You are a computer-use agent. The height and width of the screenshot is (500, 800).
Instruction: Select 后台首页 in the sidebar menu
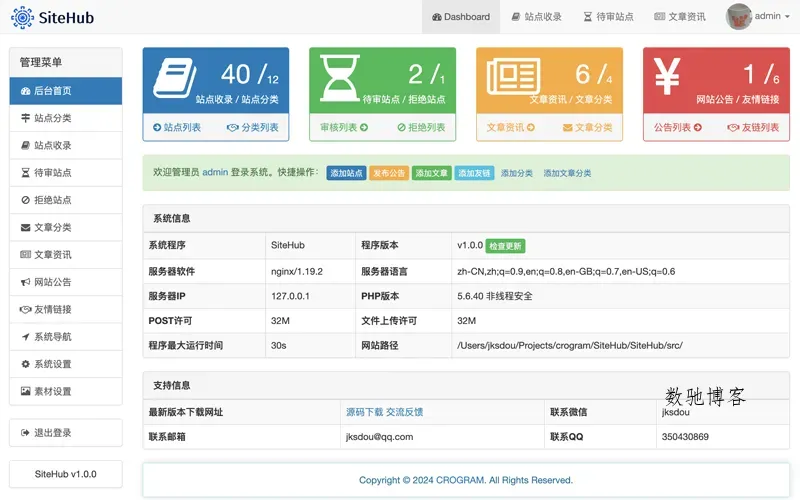[66, 91]
